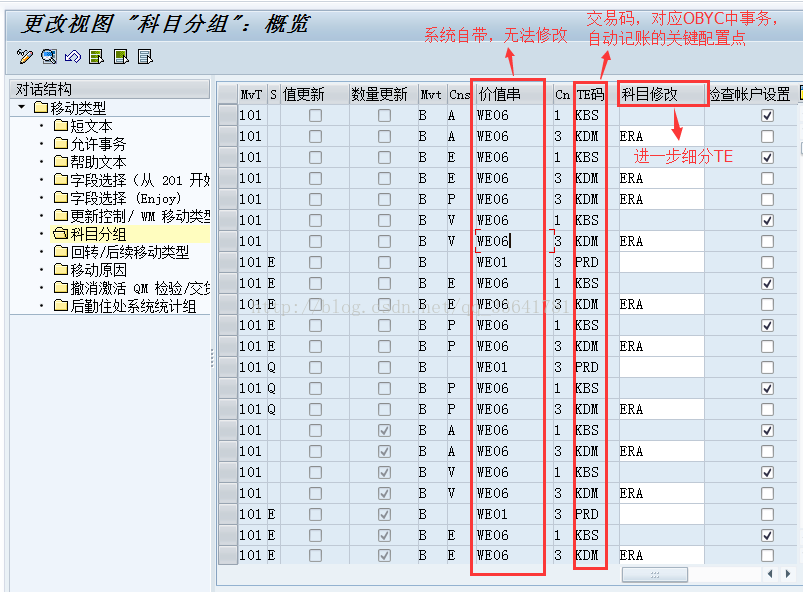
Task: Toggle display/change mode pencil icon
Action: [x=24, y=56]
